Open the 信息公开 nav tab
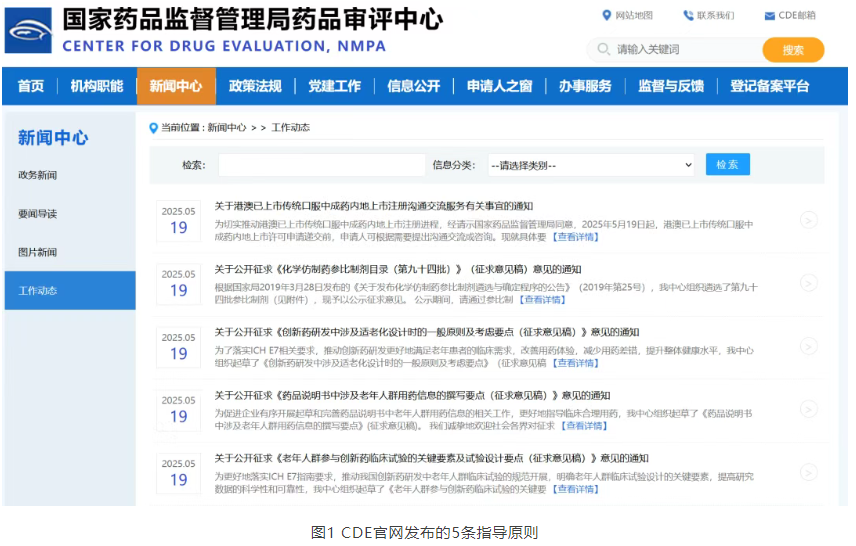 coord(414,86)
